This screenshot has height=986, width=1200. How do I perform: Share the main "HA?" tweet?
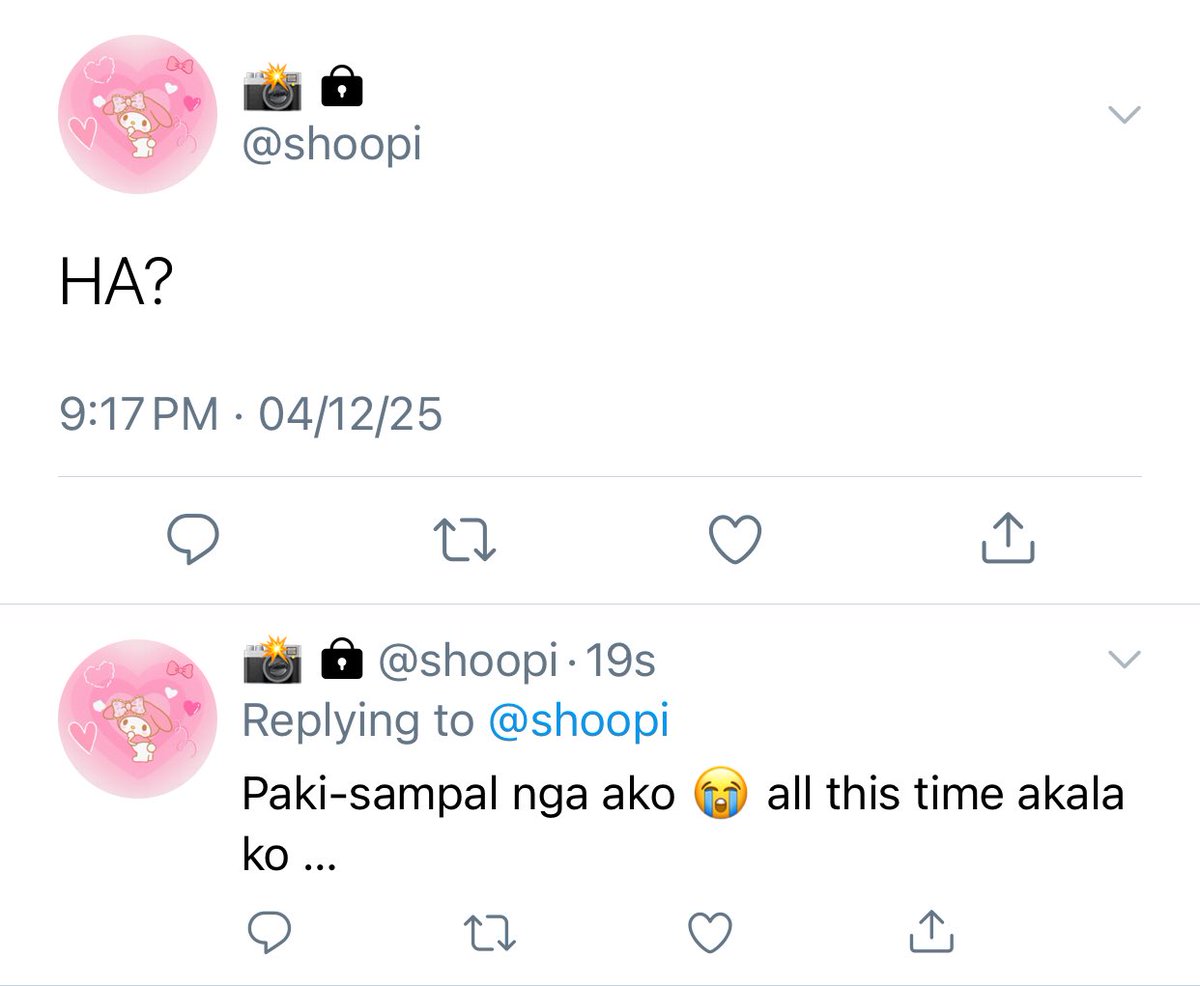[x=1006, y=538]
